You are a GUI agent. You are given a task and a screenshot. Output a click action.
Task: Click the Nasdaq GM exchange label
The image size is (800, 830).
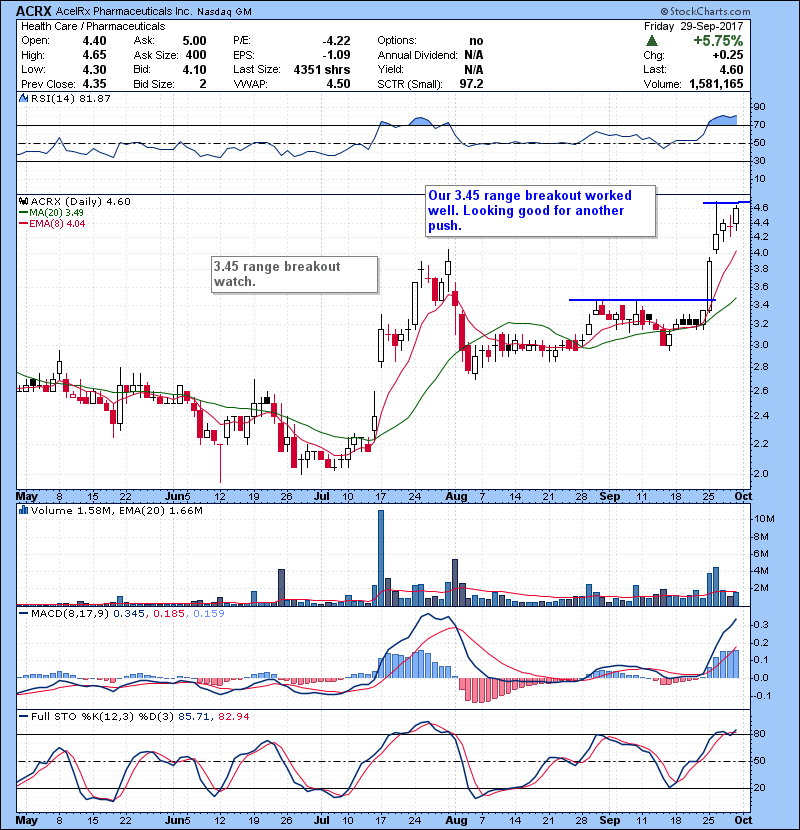pos(224,11)
